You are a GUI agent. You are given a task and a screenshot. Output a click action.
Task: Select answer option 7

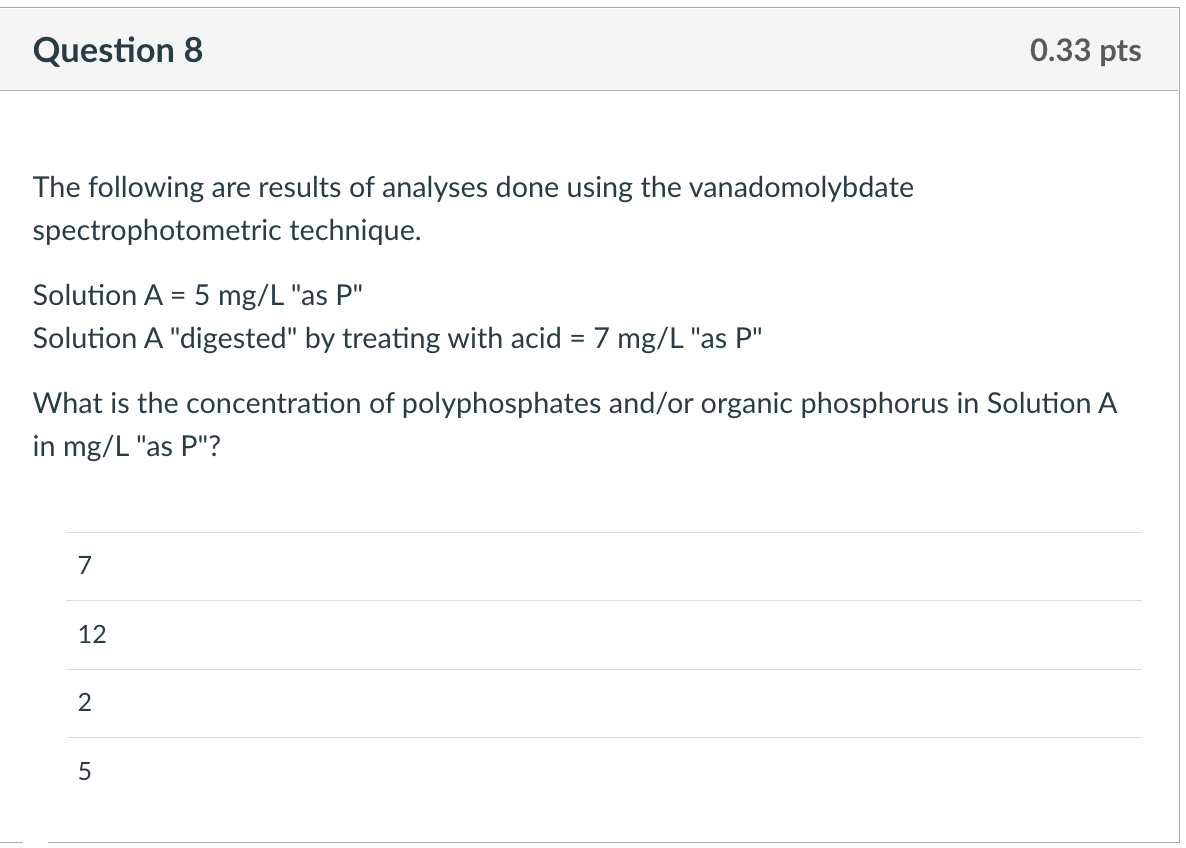pyautogui.click(x=85, y=566)
